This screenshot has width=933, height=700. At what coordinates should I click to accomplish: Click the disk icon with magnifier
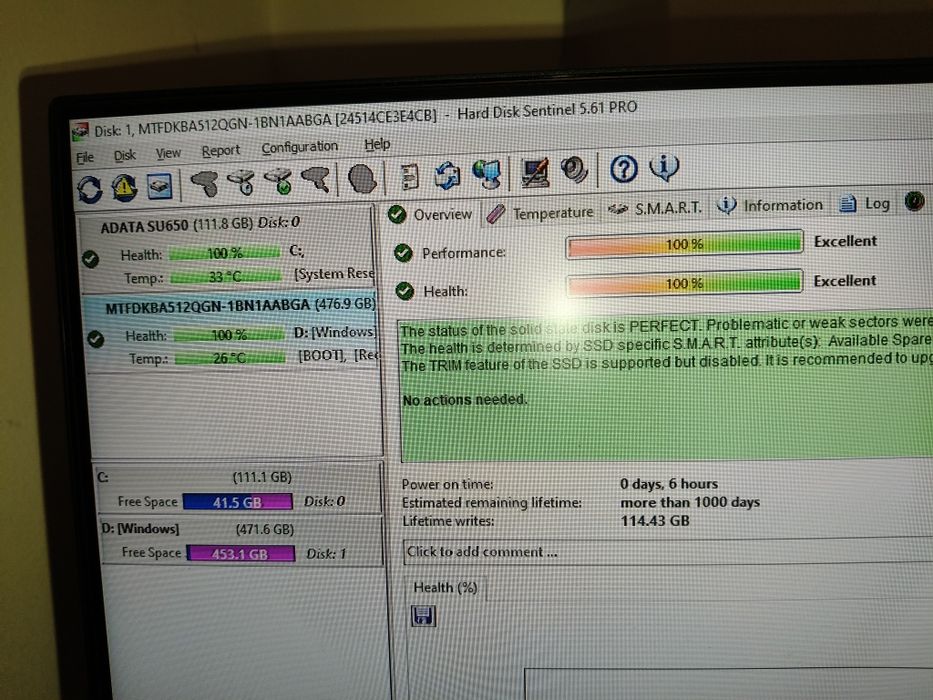coord(316,179)
